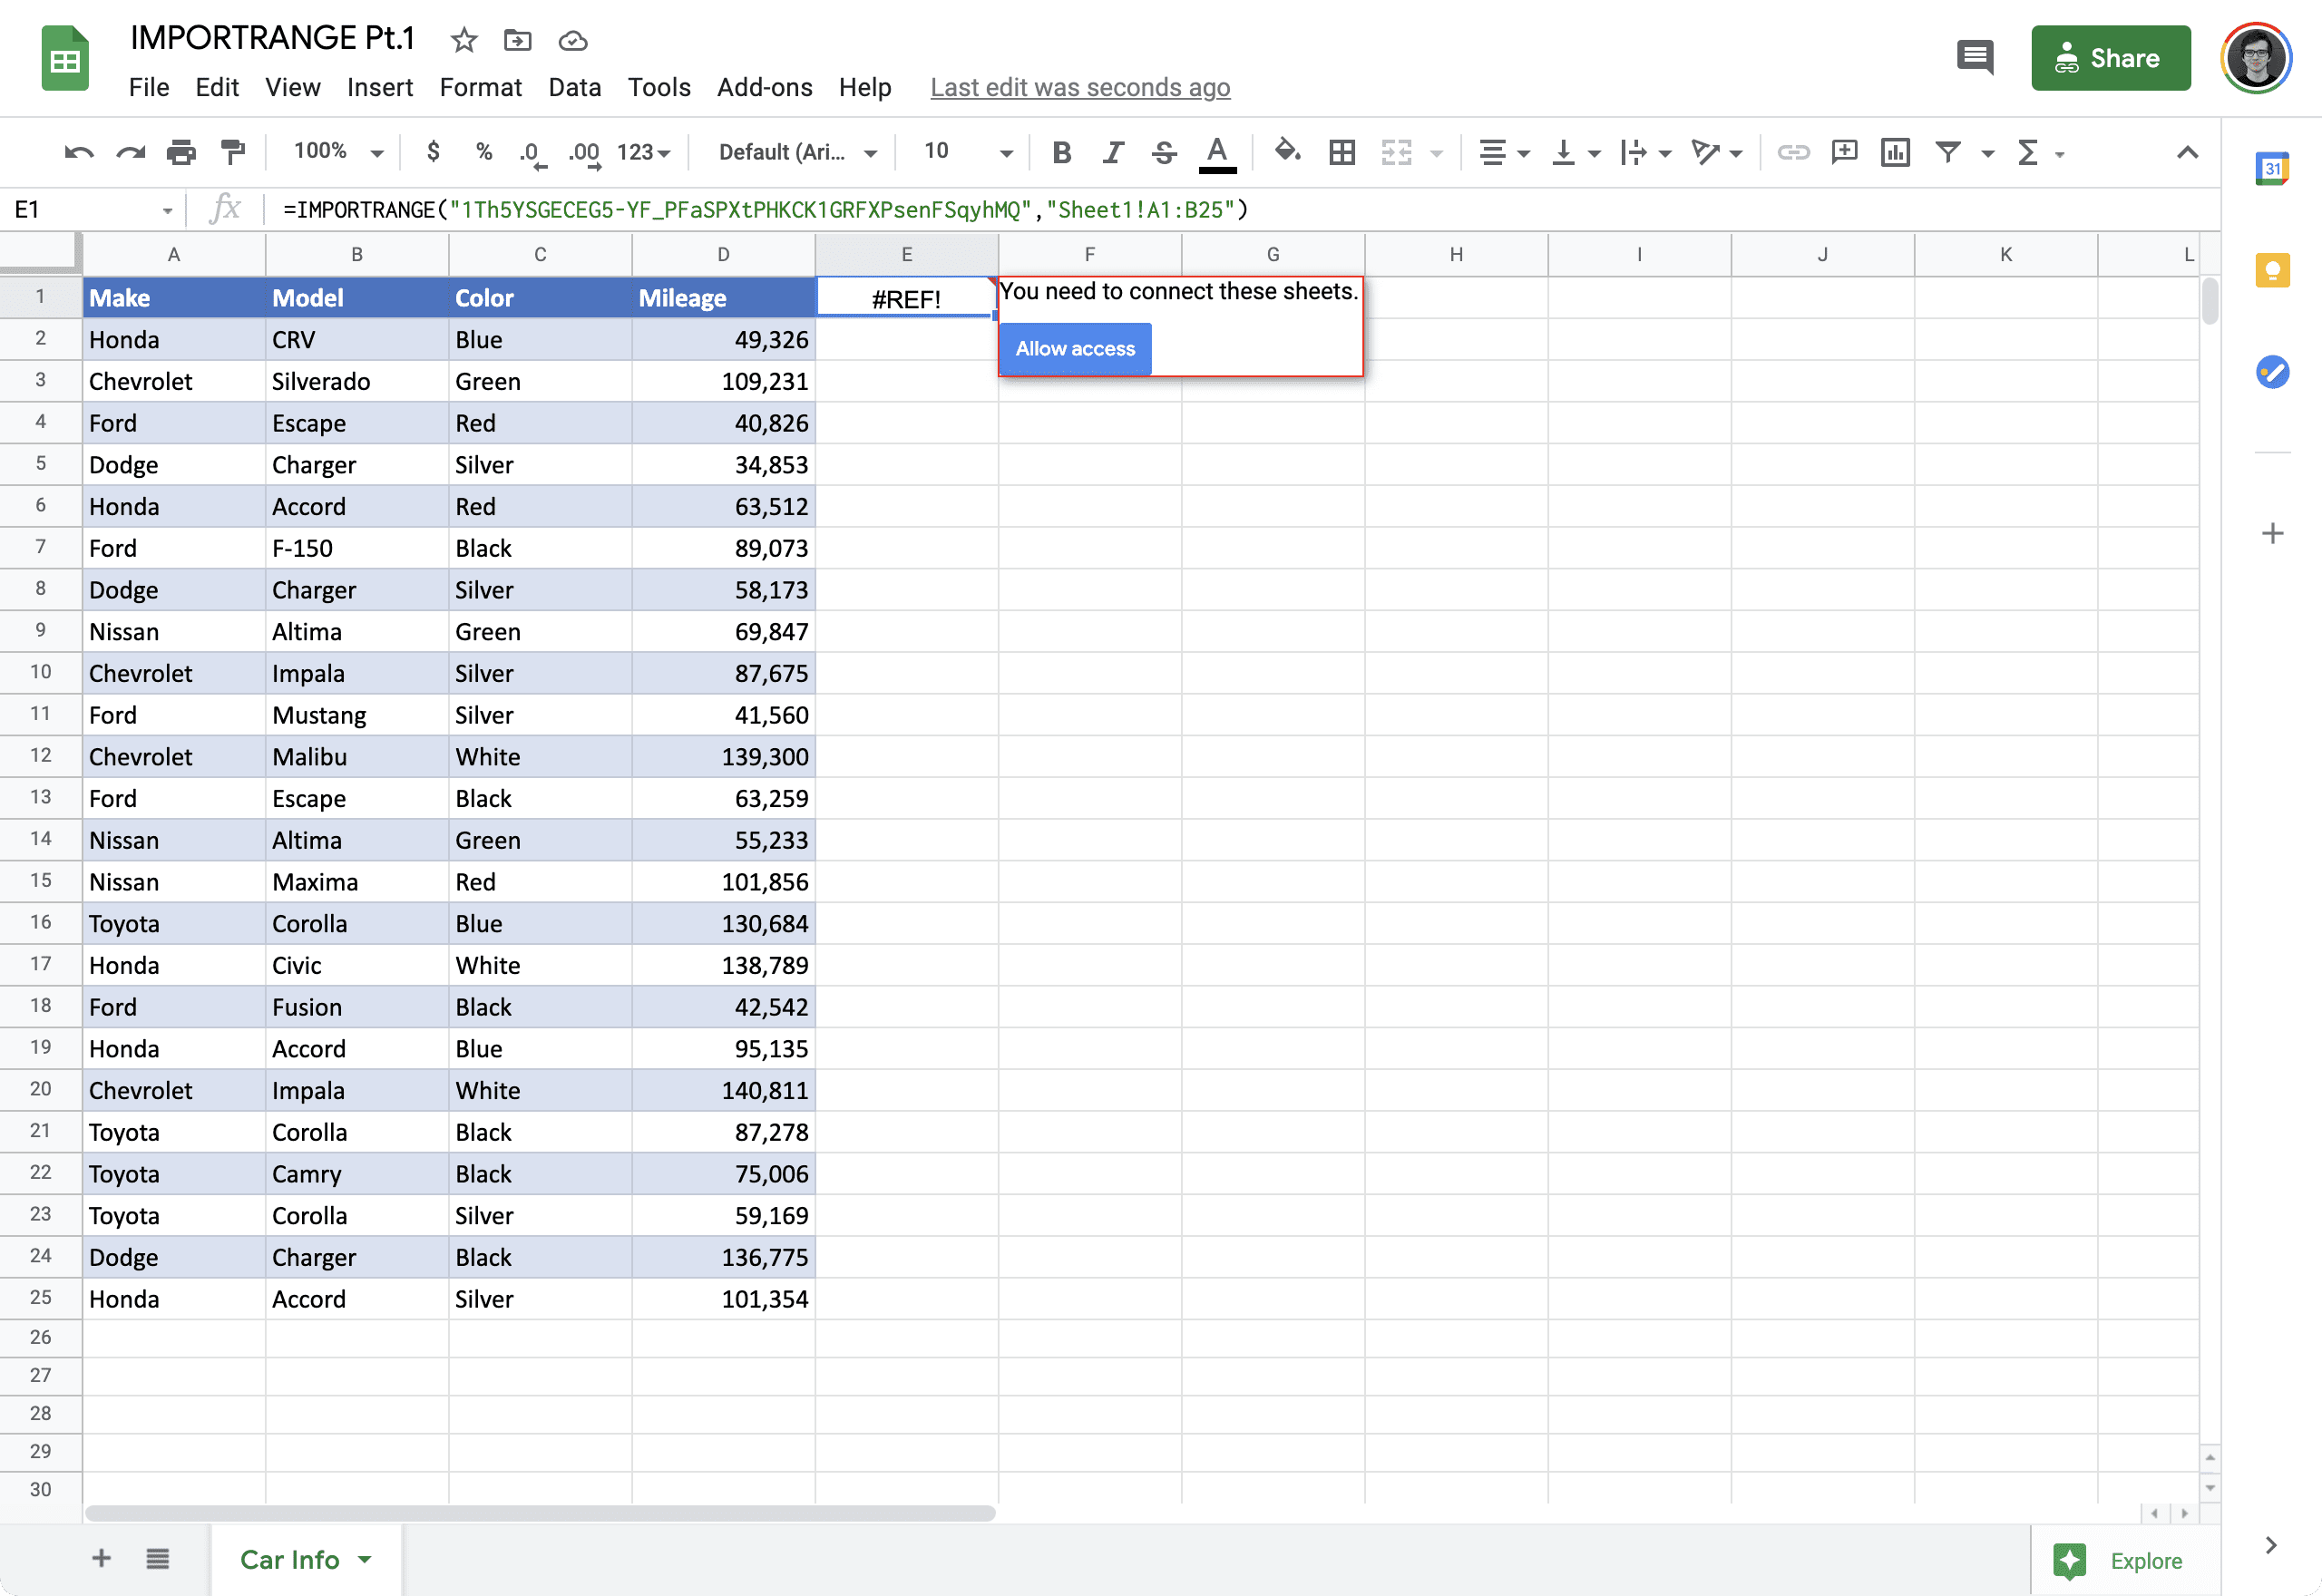Toggle bold formatting

point(1062,152)
